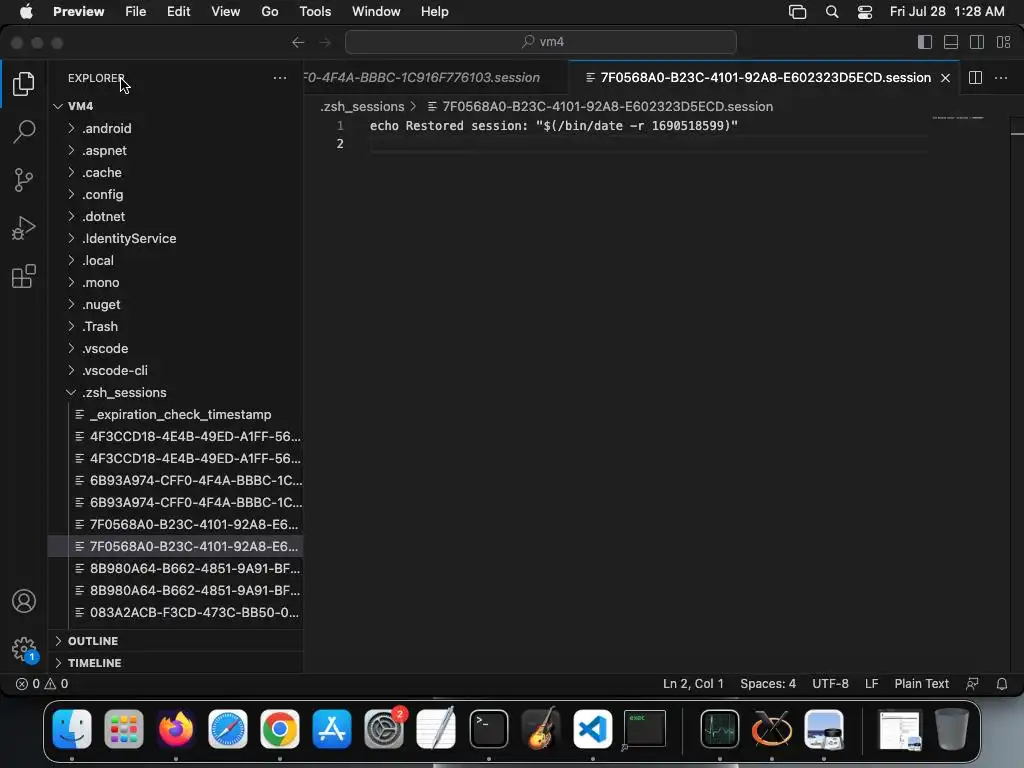Open 083A2ACB-F3CD-473C file in explorer

click(x=175, y=613)
